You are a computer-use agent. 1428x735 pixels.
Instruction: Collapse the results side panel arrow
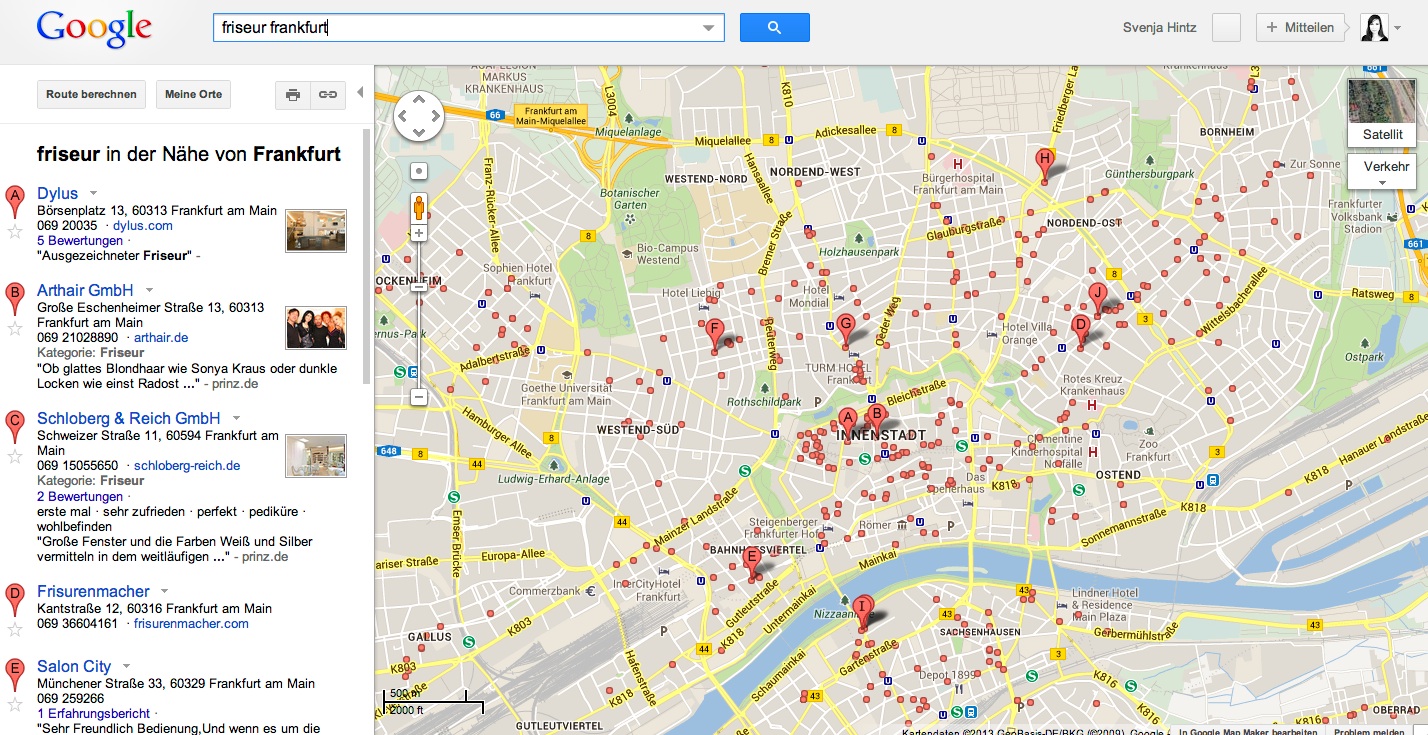pyautogui.click(x=360, y=94)
